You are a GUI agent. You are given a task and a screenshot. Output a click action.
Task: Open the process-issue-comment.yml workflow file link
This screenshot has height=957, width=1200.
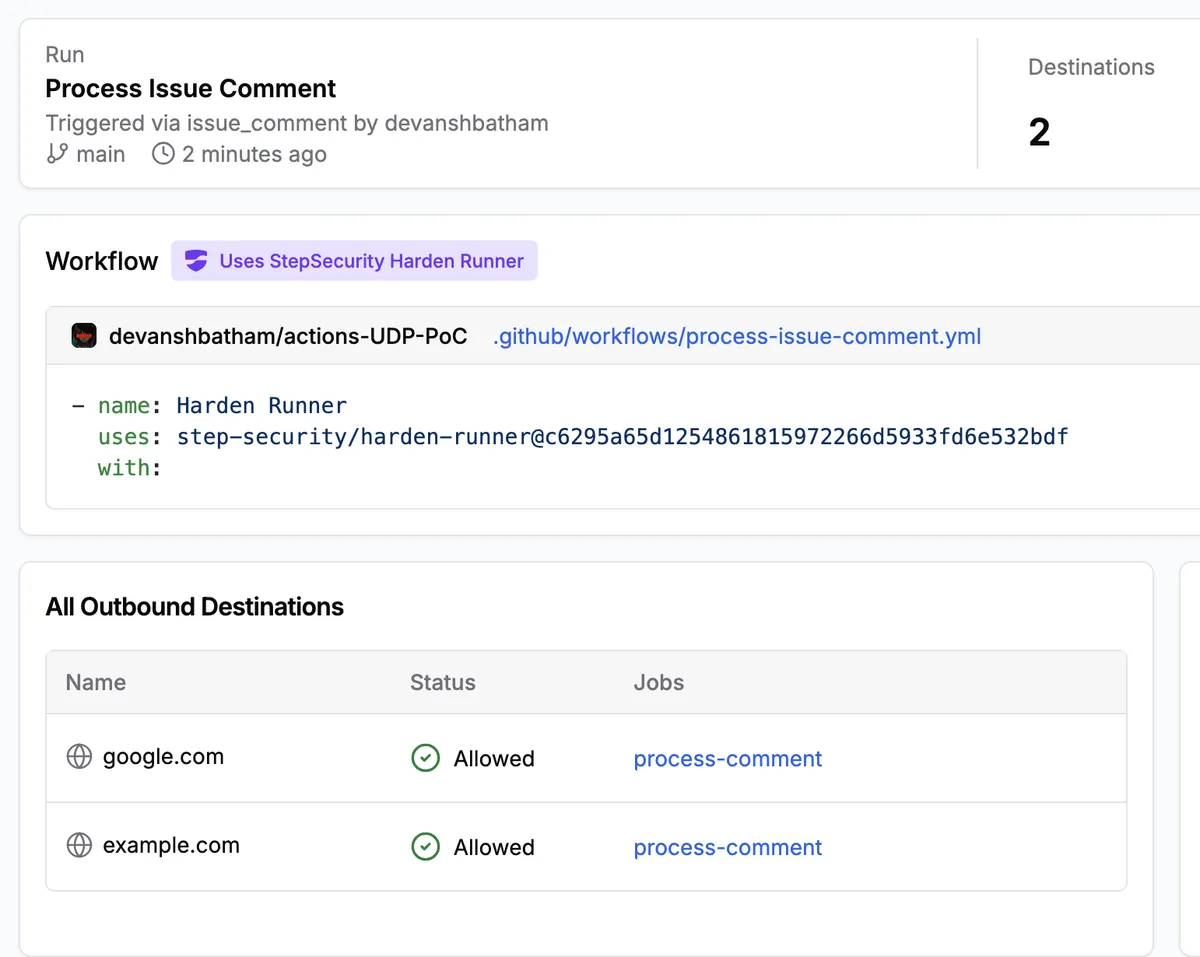point(737,336)
